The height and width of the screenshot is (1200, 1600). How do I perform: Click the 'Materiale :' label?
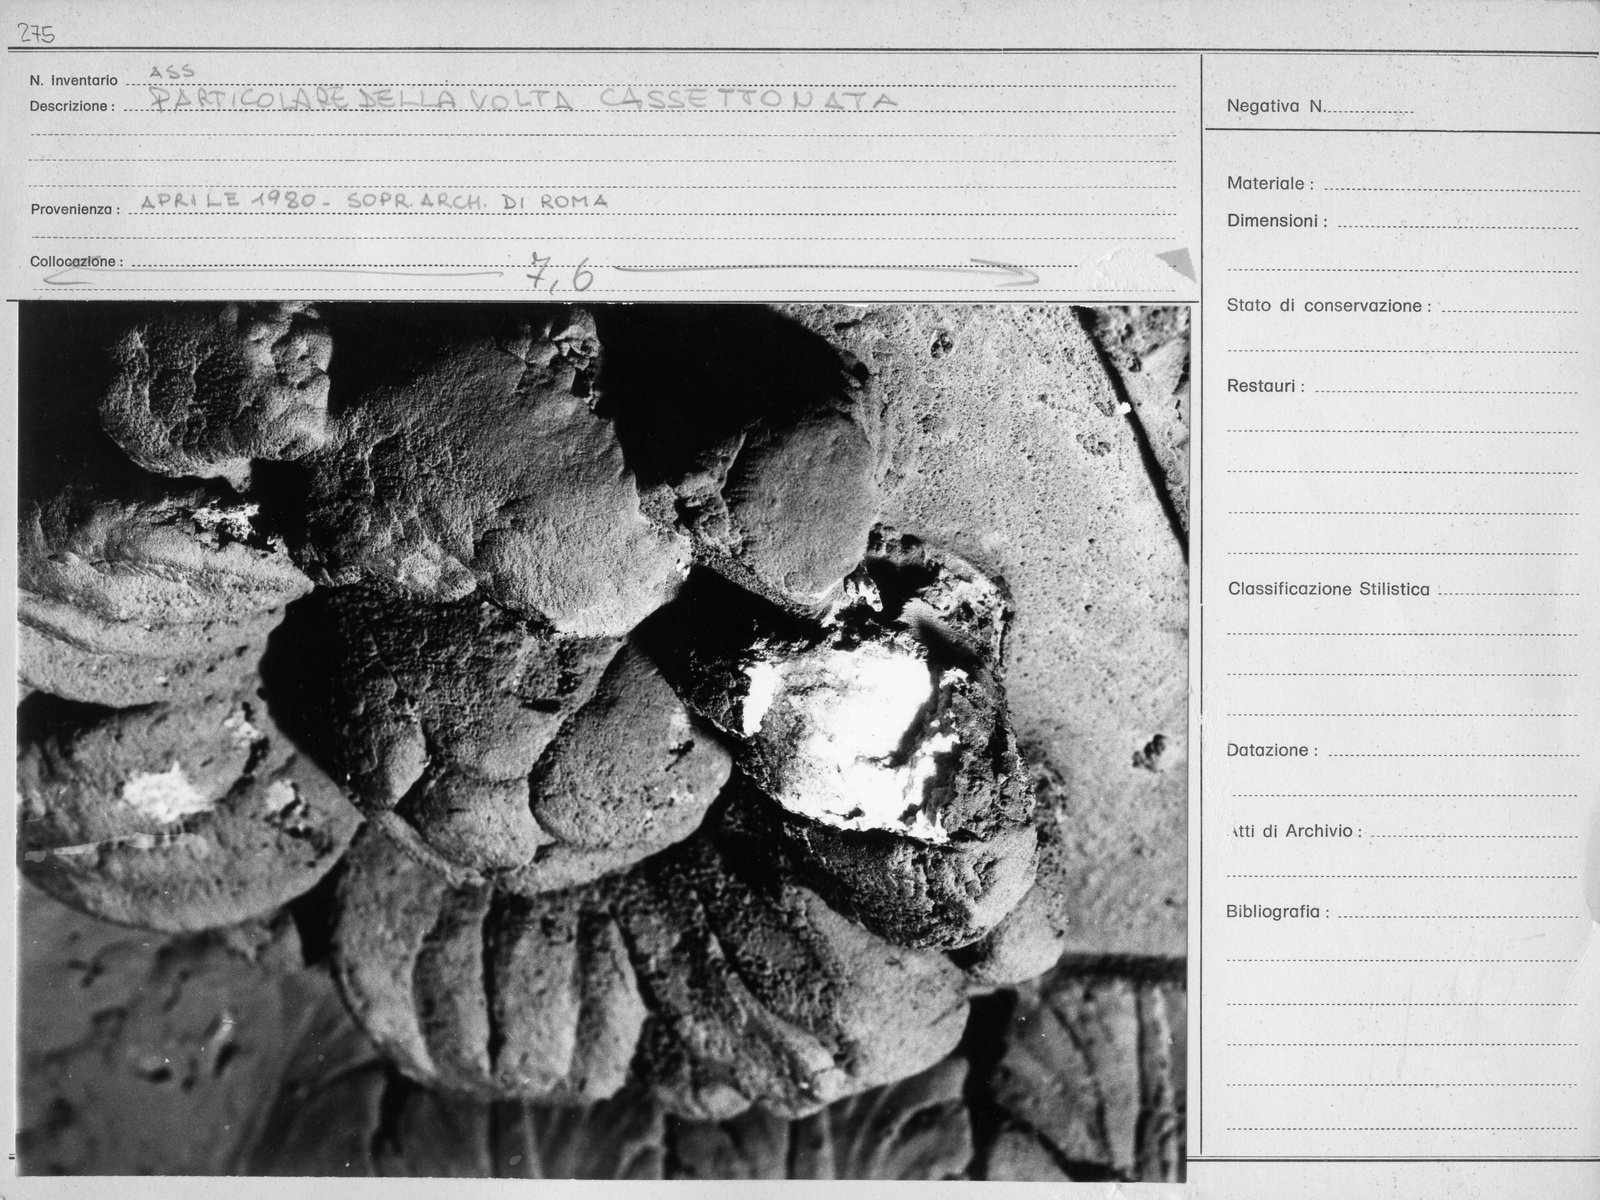pyautogui.click(x=1270, y=184)
